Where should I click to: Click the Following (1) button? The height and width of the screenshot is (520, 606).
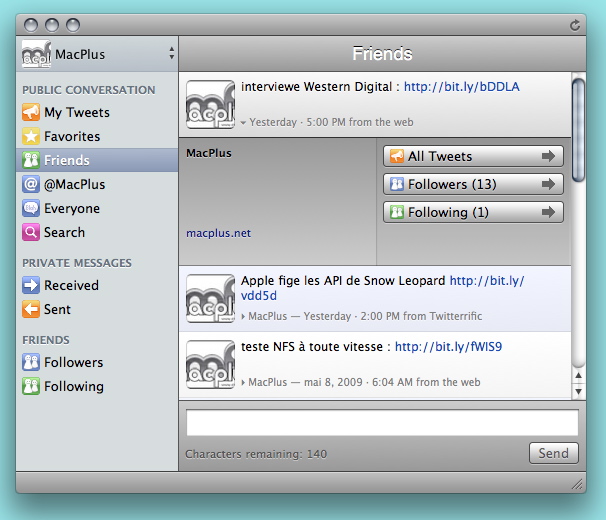[473, 212]
